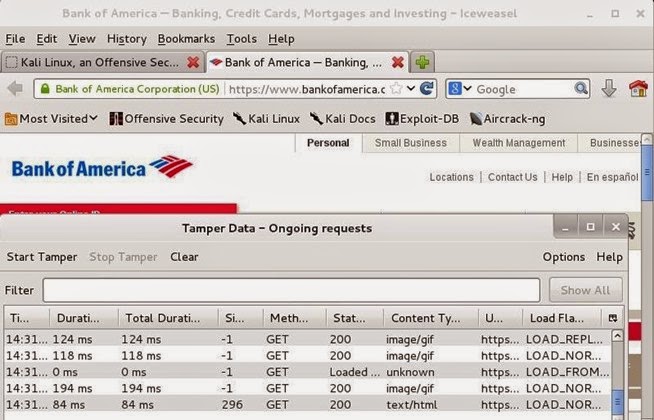Follow the Locations link
The height and width of the screenshot is (420, 654).
point(451,177)
